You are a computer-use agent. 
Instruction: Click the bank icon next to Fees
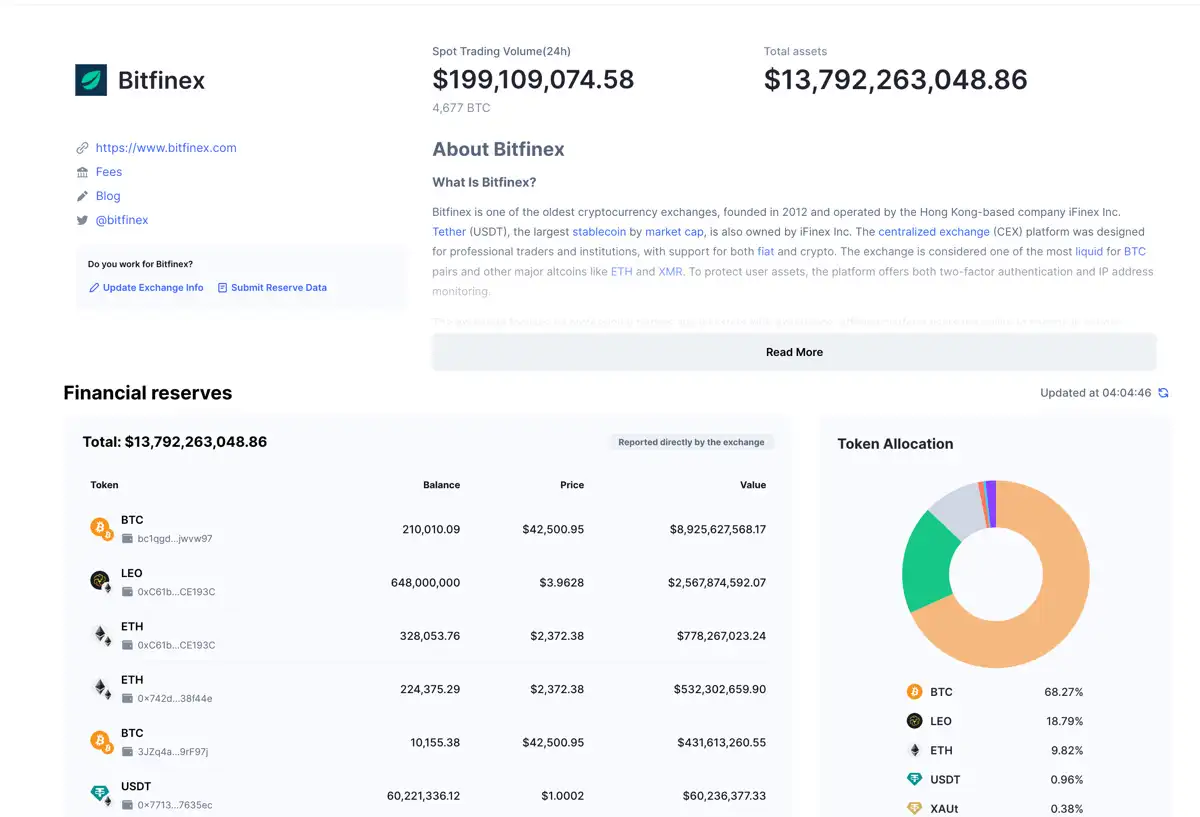tap(83, 172)
